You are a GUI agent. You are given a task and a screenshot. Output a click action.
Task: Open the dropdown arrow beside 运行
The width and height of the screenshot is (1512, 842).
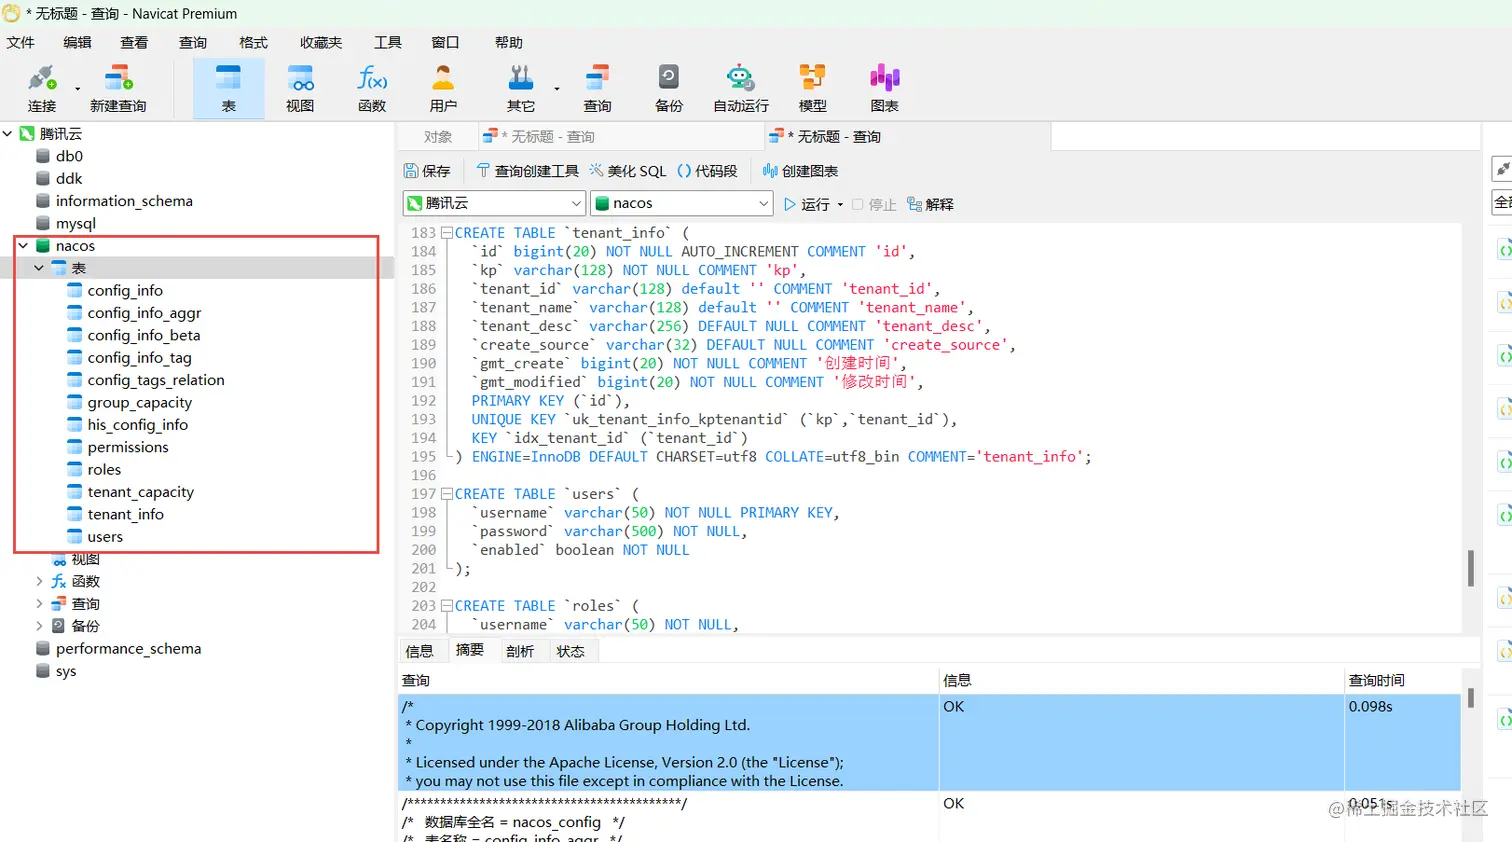coord(840,205)
